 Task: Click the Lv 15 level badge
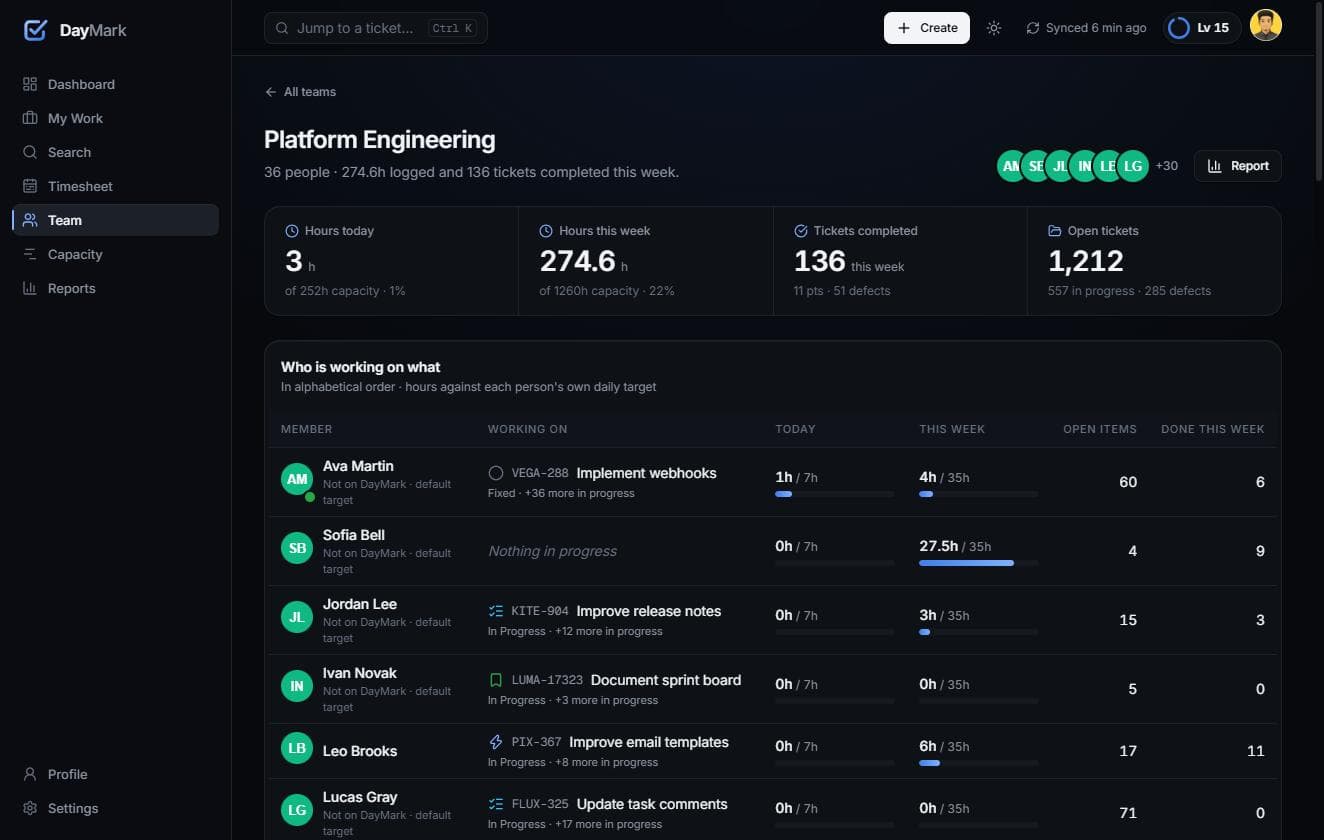coord(1202,28)
